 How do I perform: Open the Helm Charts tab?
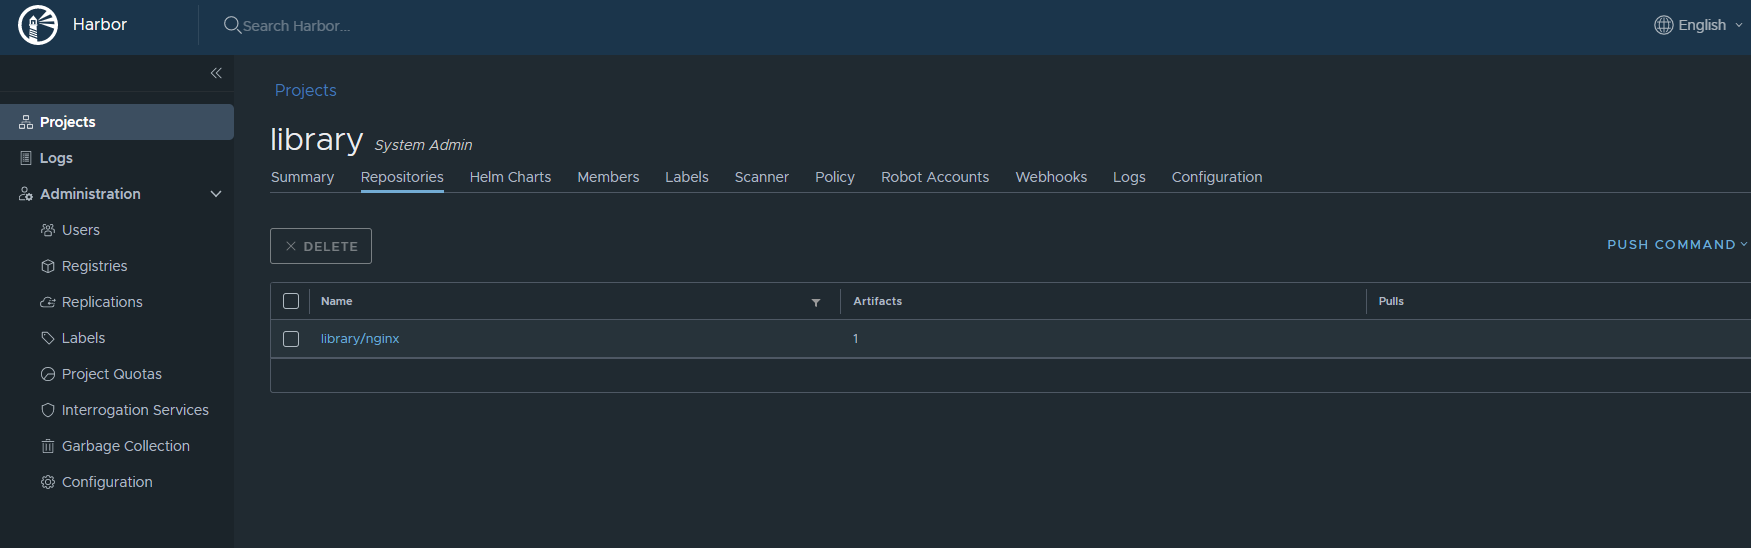pyautogui.click(x=510, y=177)
